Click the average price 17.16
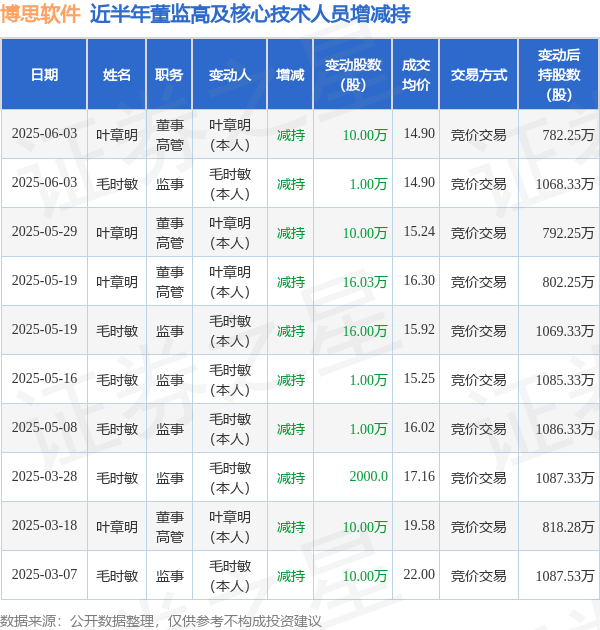This screenshot has height=630, width=600. click(x=419, y=477)
